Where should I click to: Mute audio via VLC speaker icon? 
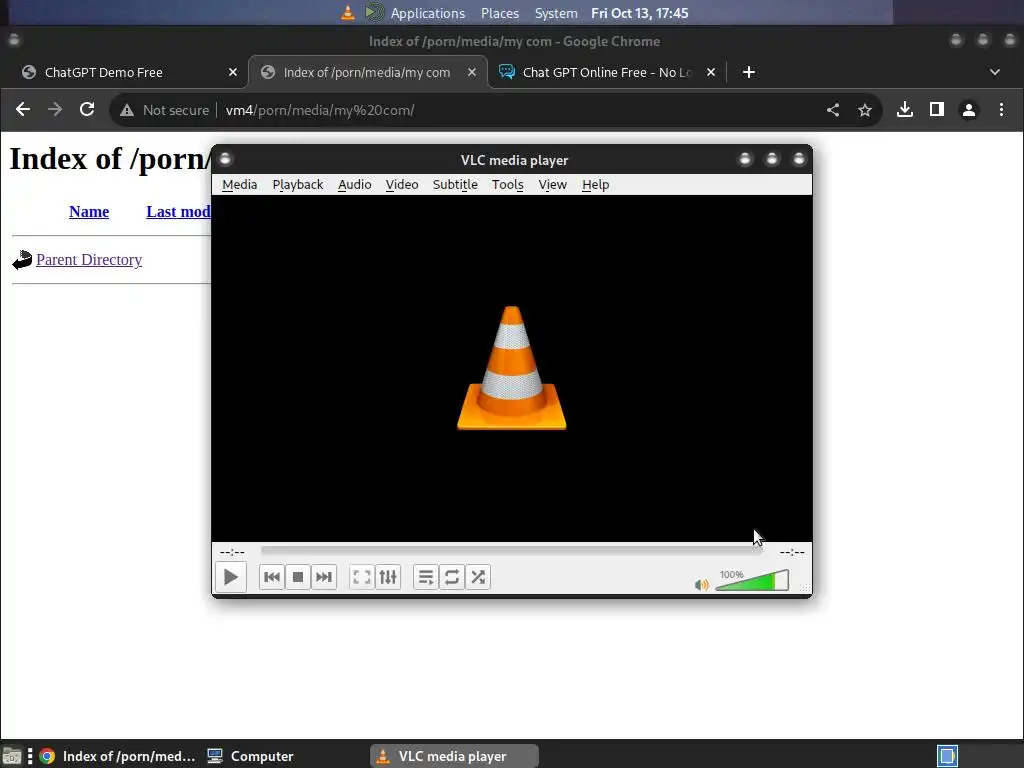coord(701,584)
